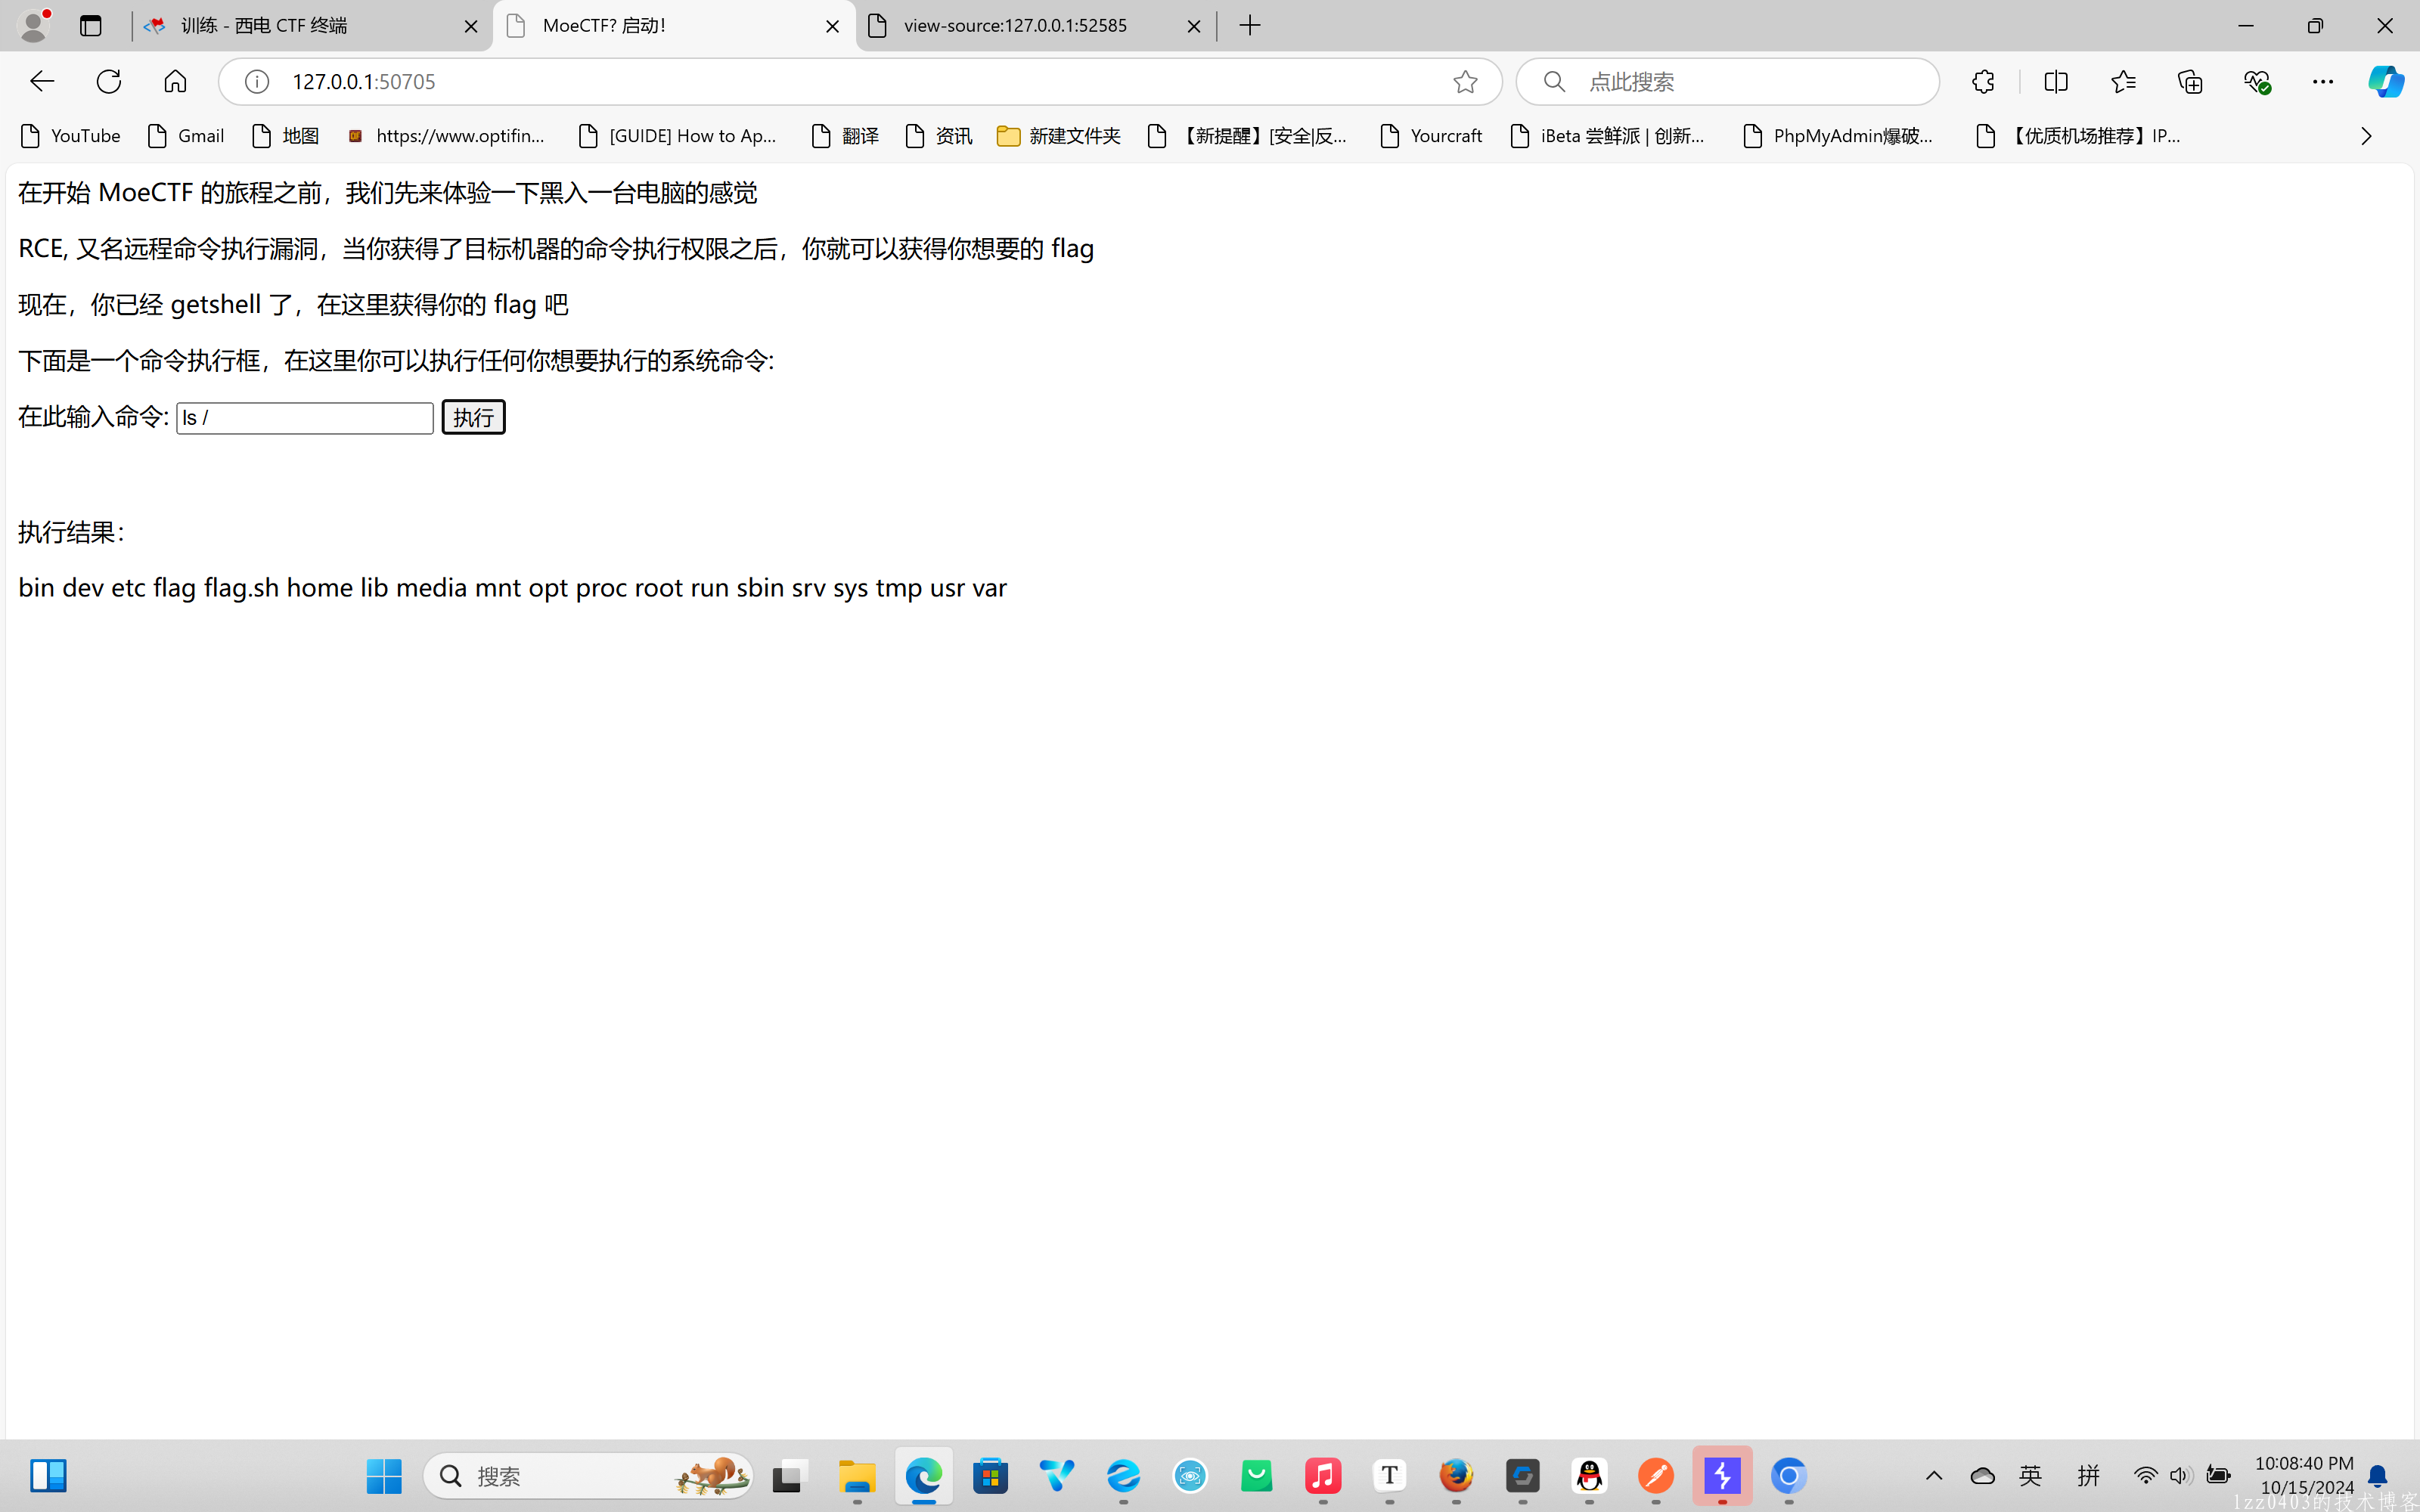Viewport: 2420px width, 1512px height.
Task: Open Microsoft Store from taskbar
Action: tap(991, 1475)
